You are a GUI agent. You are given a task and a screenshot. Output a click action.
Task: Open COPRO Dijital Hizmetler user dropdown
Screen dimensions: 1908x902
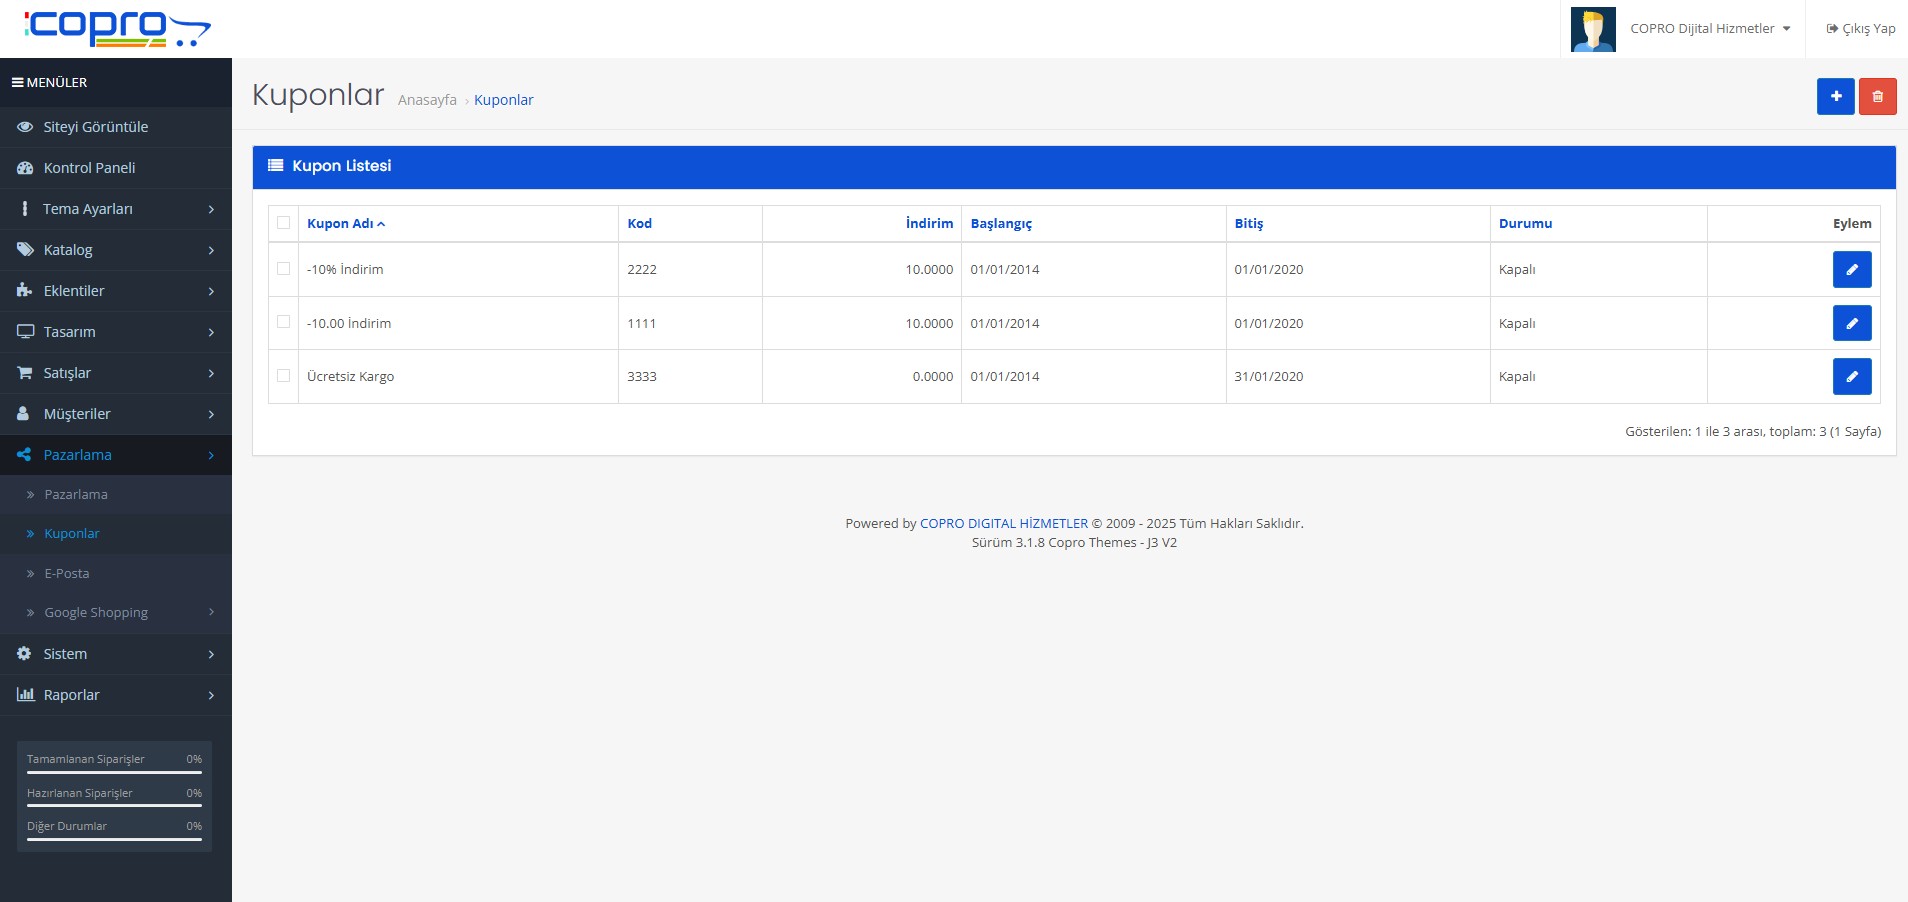1709,29
